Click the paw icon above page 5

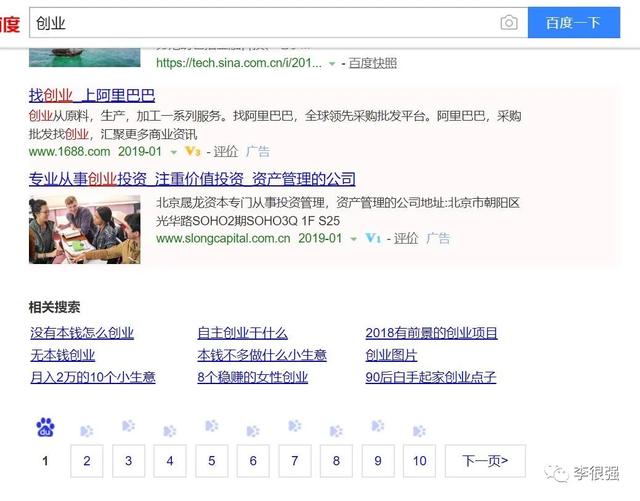pyautogui.click(x=212, y=429)
